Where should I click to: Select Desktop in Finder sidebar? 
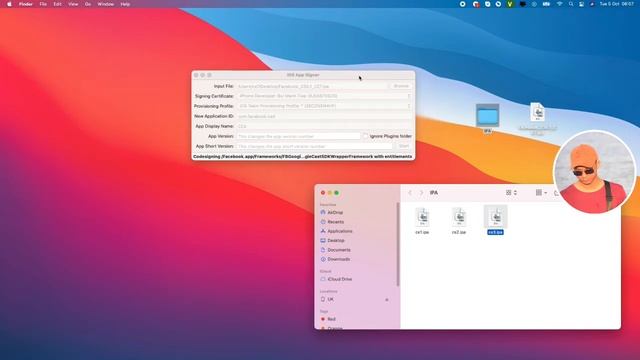pos(336,241)
